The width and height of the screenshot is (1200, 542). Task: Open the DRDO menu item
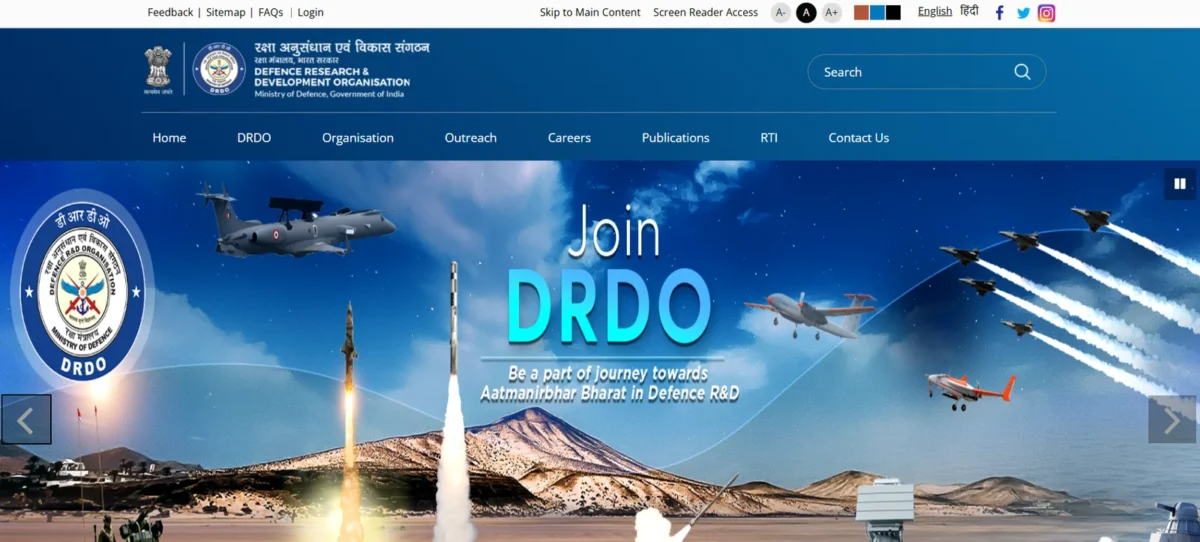254,138
